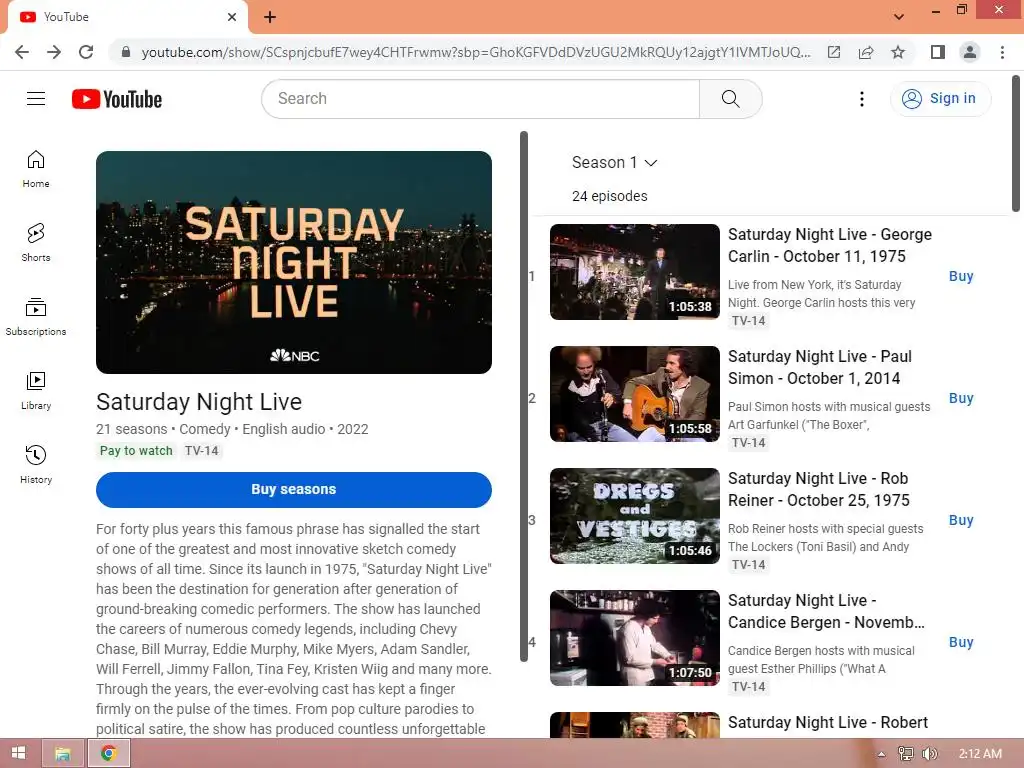Viewport: 1024px width, 768px height.
Task: Open Dregs and Vestiges episode thumbnail
Action: click(635, 516)
